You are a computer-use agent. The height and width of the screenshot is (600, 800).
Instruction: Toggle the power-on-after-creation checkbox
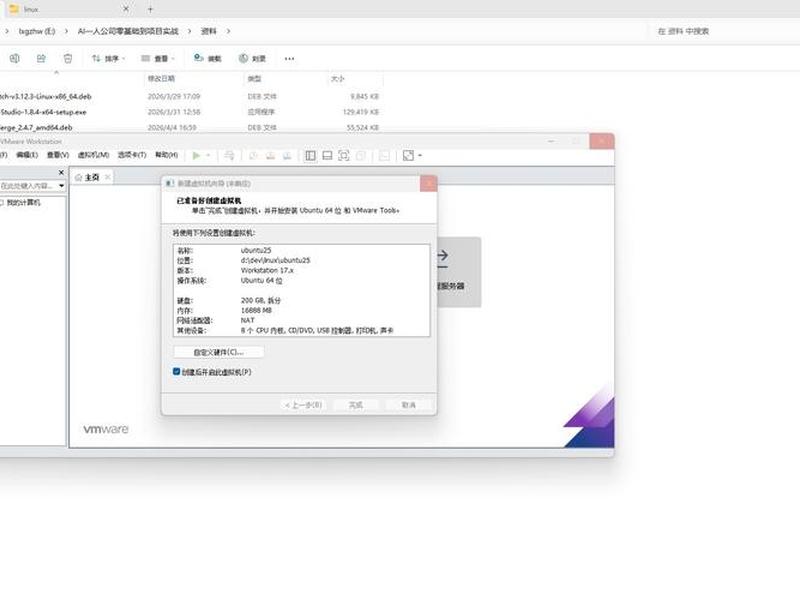pos(177,371)
